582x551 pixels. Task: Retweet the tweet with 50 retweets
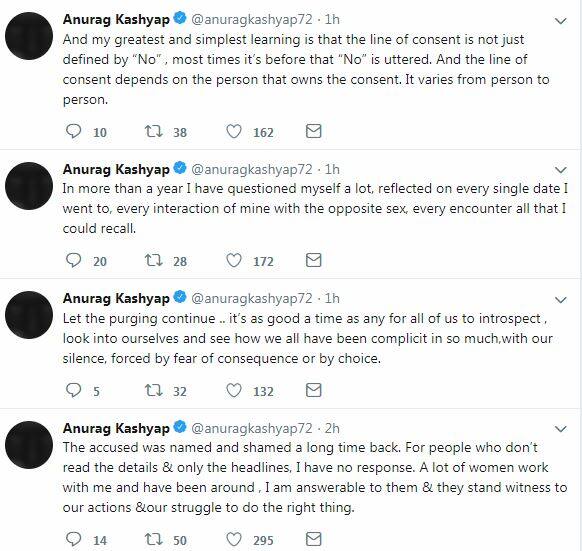click(x=153, y=539)
